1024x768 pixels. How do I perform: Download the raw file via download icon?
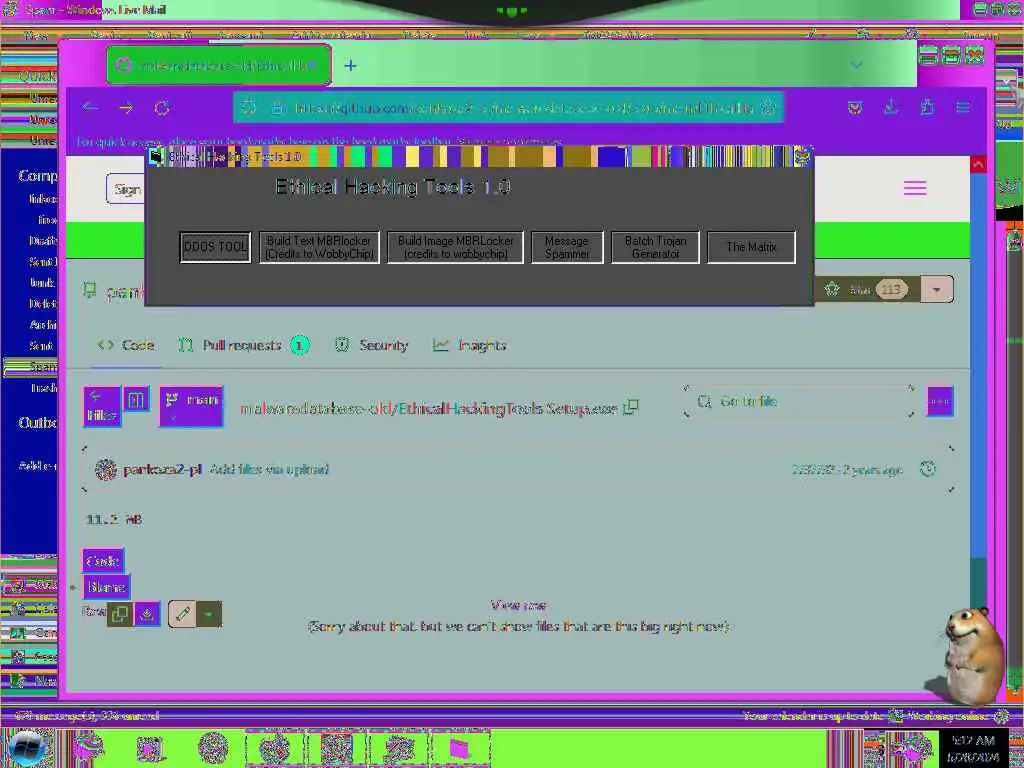pos(147,615)
